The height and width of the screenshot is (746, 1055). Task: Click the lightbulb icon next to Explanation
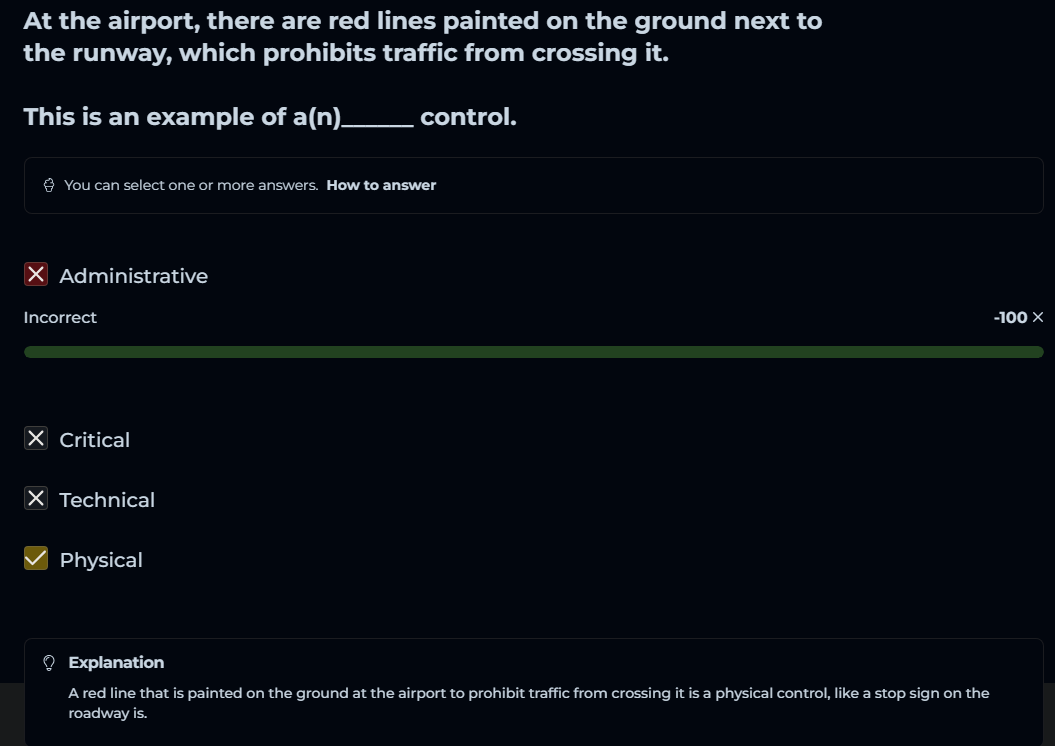[x=48, y=663]
